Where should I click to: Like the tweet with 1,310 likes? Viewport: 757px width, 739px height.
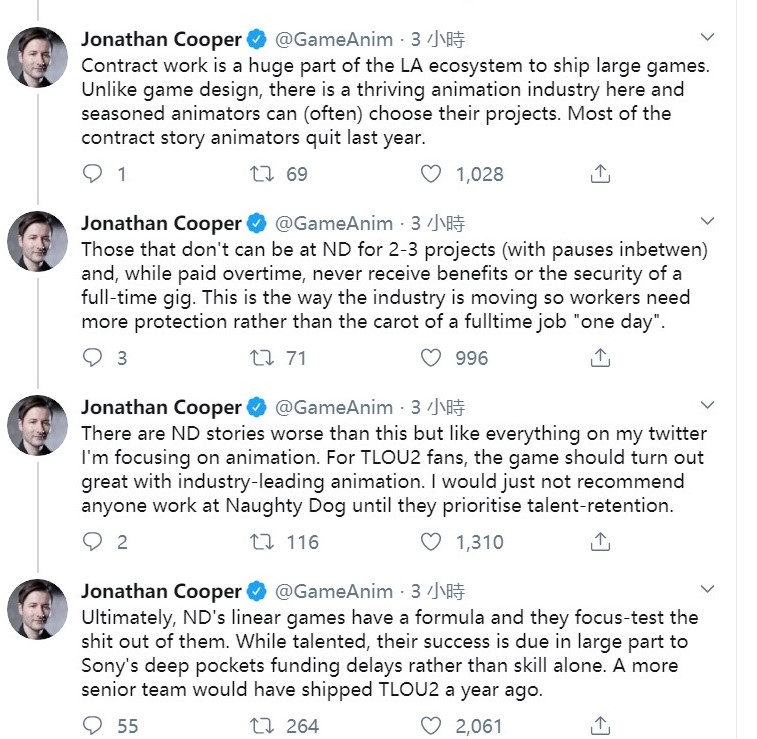[431, 542]
